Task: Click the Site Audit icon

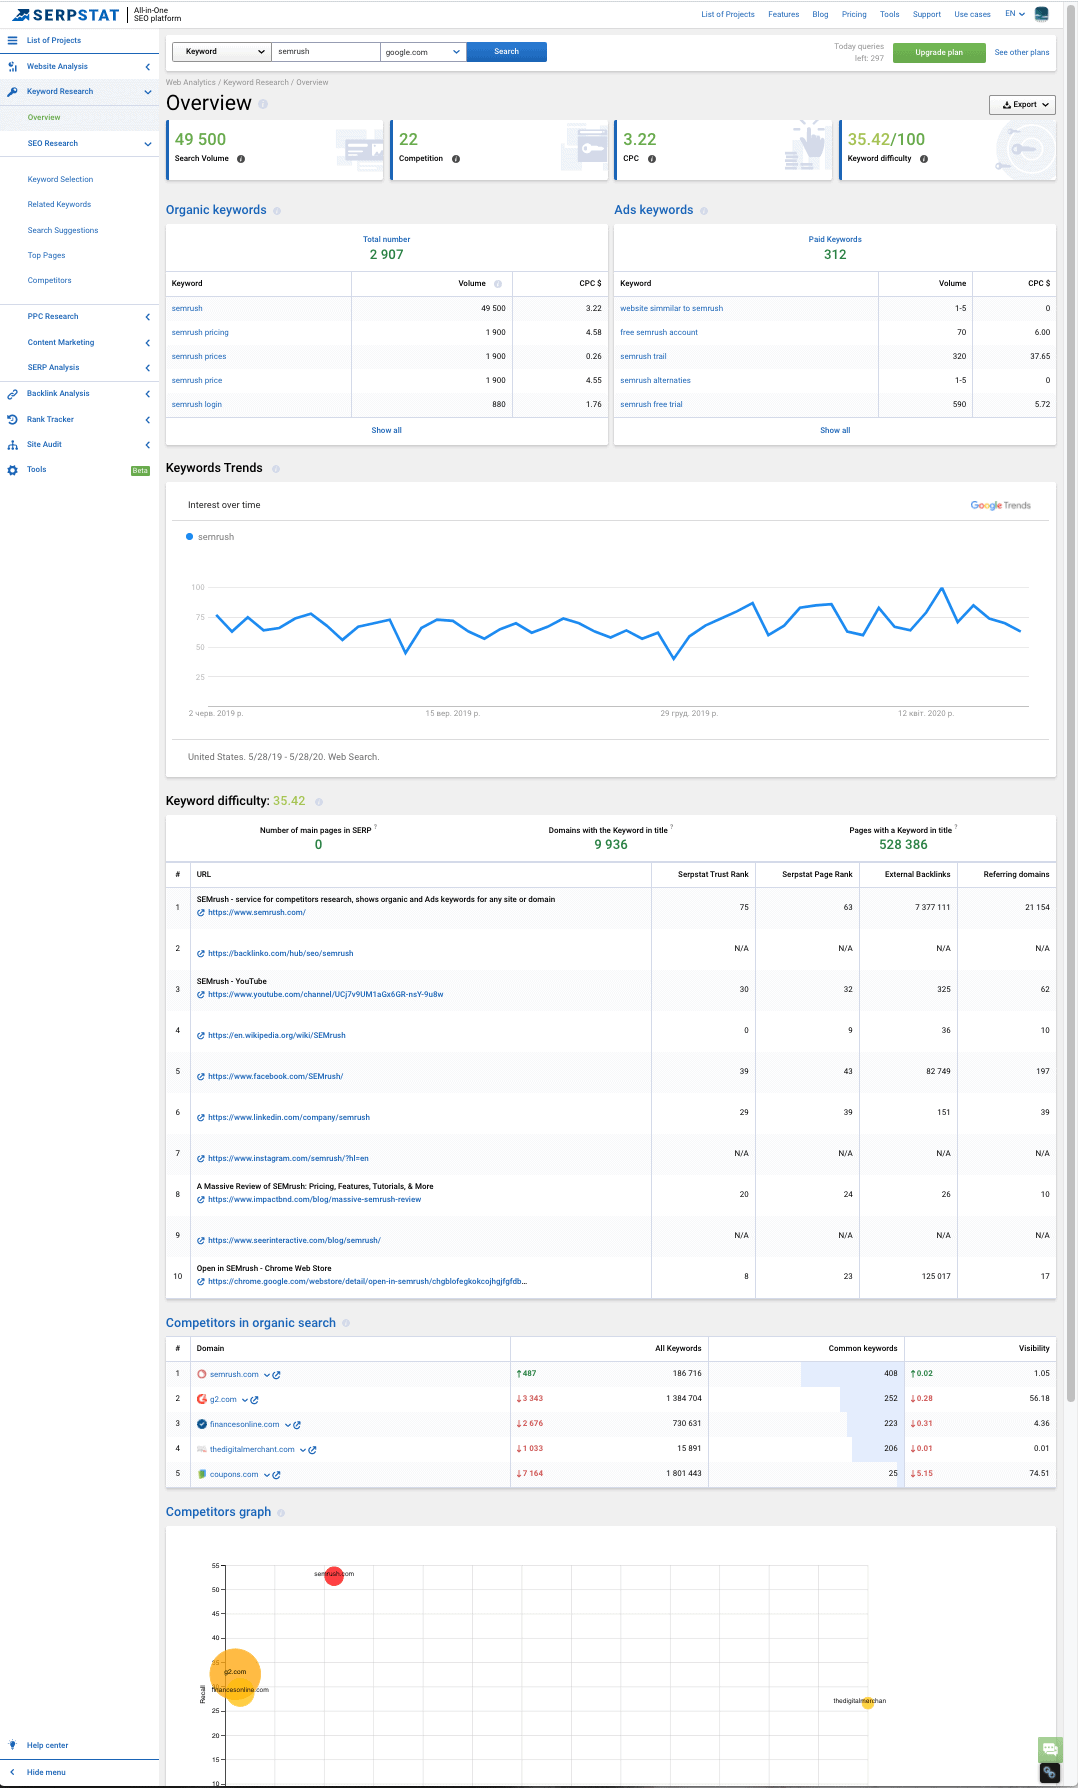Action: [x=12, y=445]
